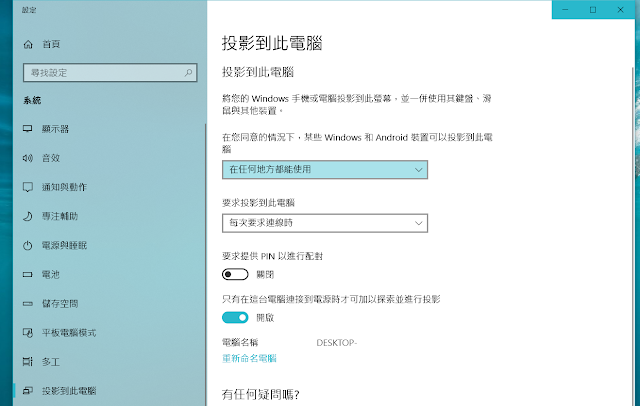Go to 多工 in the sidebar

(51, 362)
